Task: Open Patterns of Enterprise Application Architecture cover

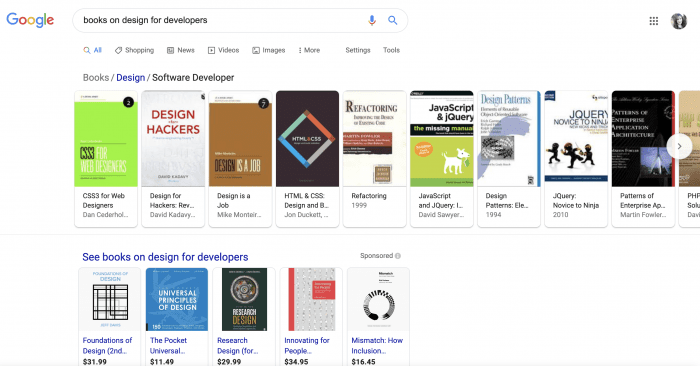Action: pyautogui.click(x=643, y=139)
